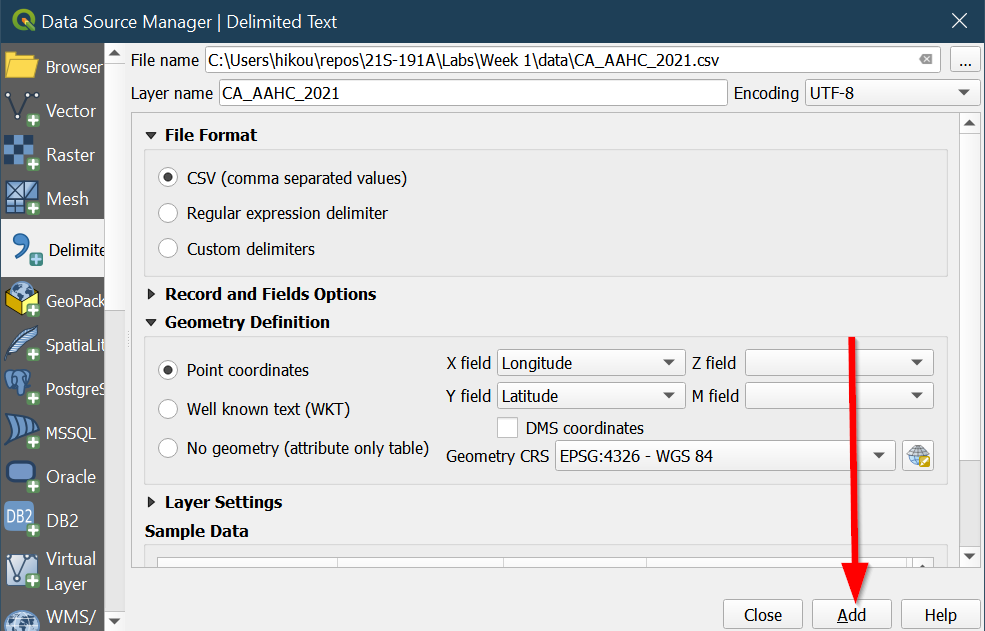Select the Raster source icon

tap(22, 155)
